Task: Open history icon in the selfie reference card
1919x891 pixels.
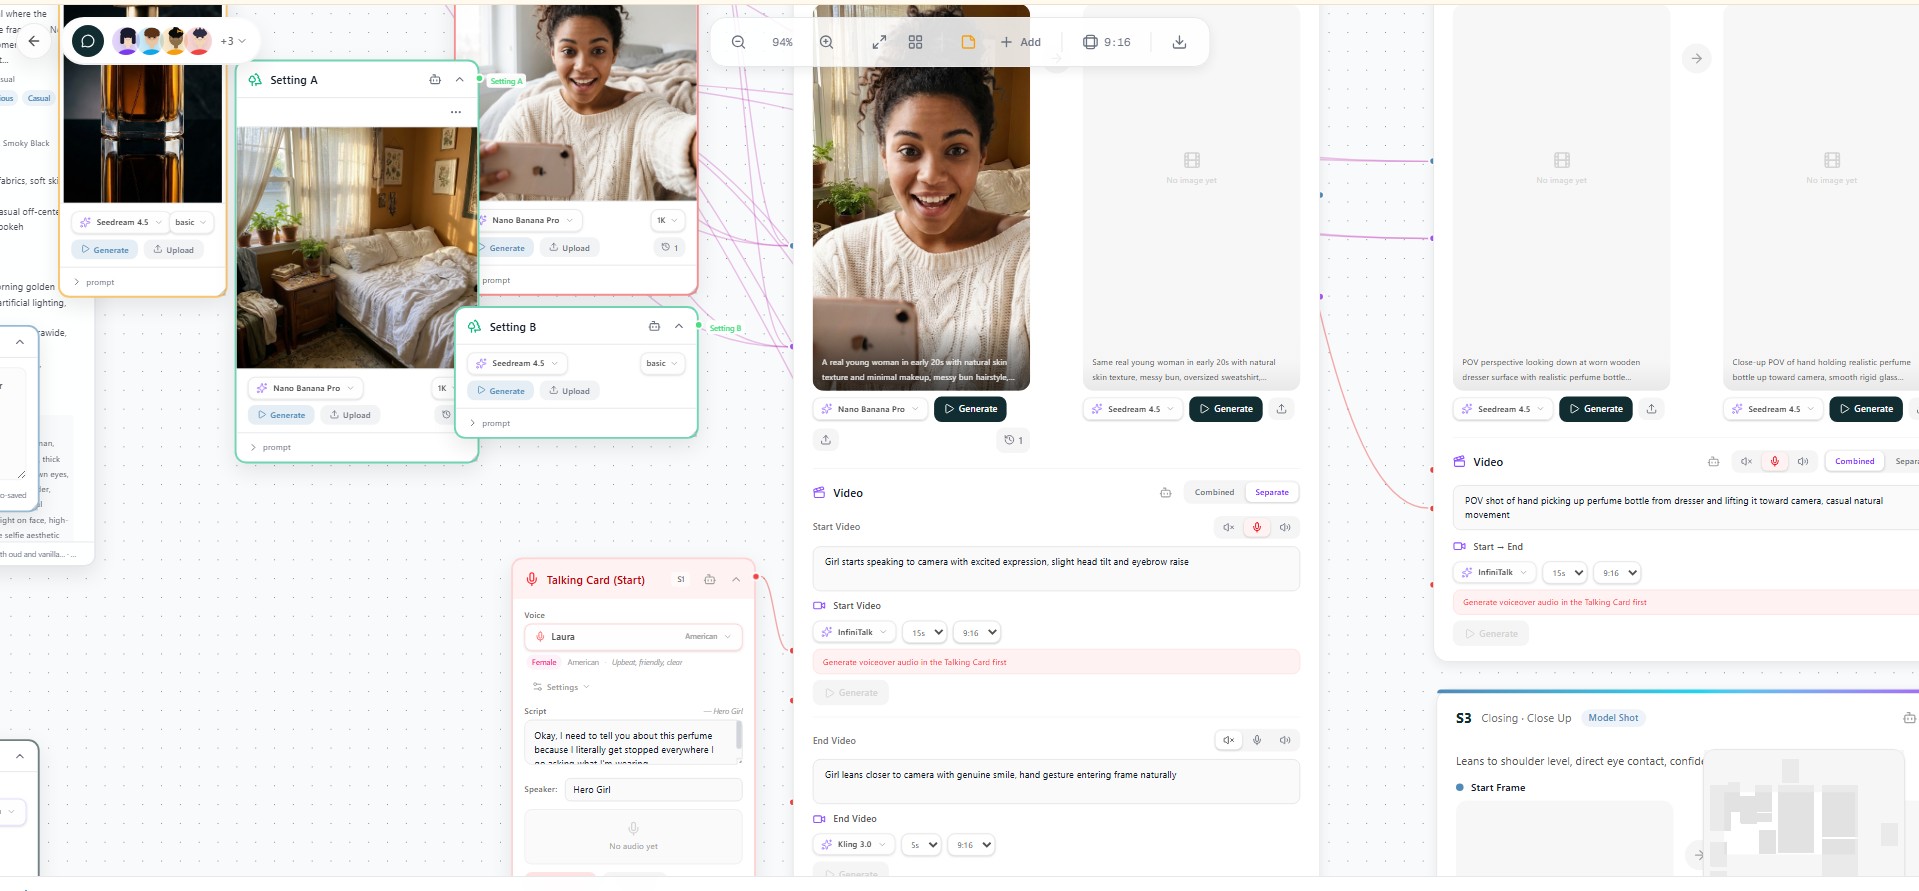Action: 669,247
